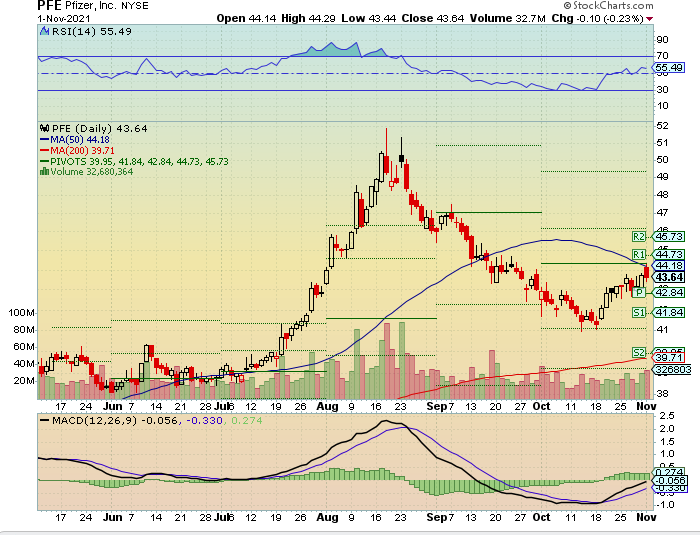Click the bold 43.64 last-price tag
The width and height of the screenshot is (700, 535).
point(669,277)
